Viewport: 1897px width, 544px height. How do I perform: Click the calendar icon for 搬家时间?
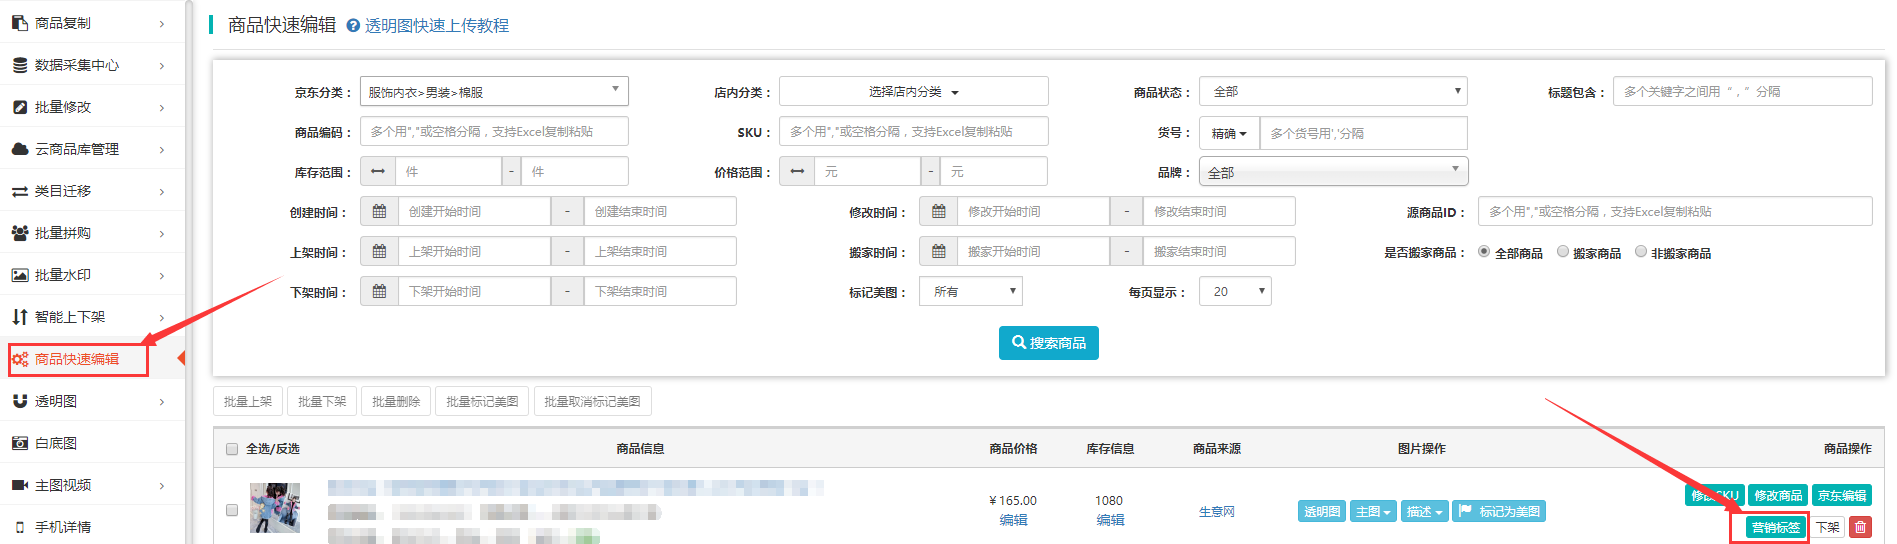[938, 252]
